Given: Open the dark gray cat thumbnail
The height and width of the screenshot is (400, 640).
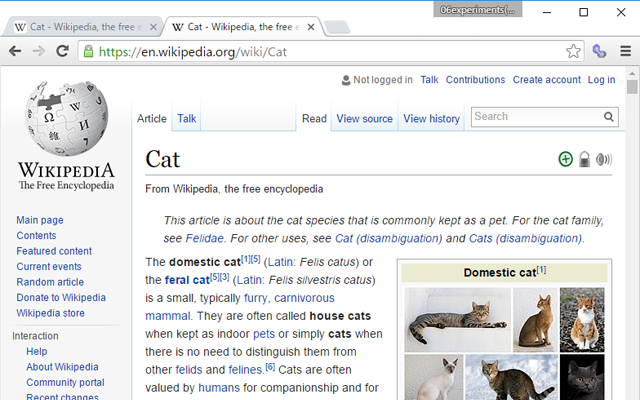Looking at the screenshot, I should [582, 377].
